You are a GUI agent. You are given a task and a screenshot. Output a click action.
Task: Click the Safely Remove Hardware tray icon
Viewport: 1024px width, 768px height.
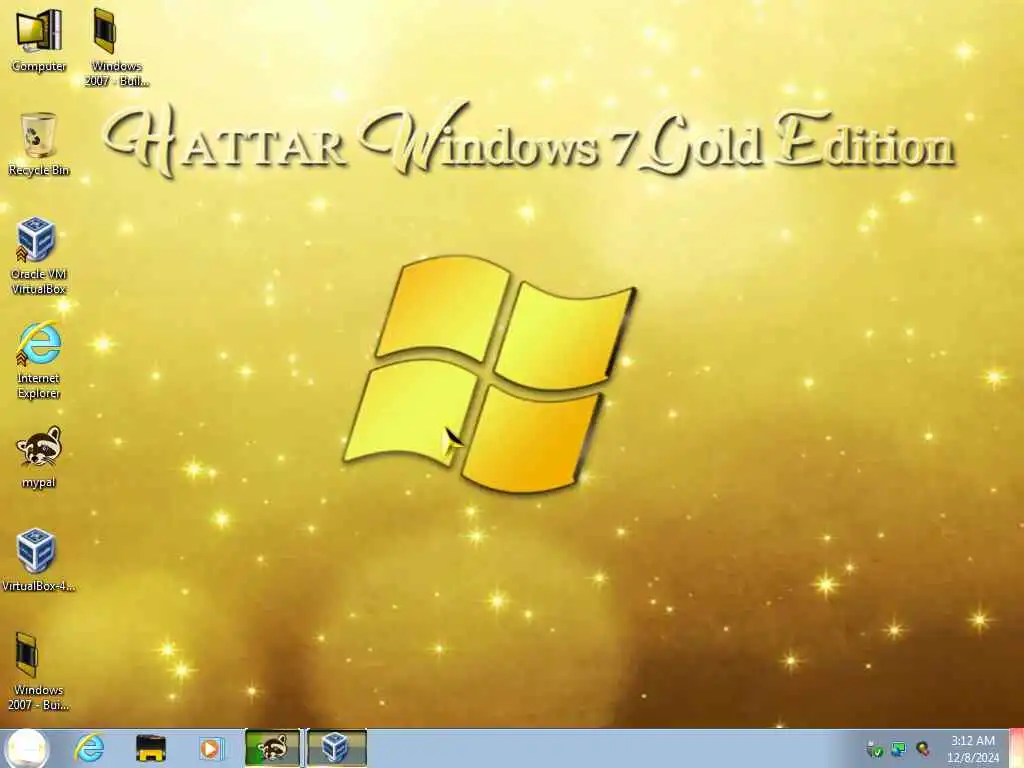point(874,749)
